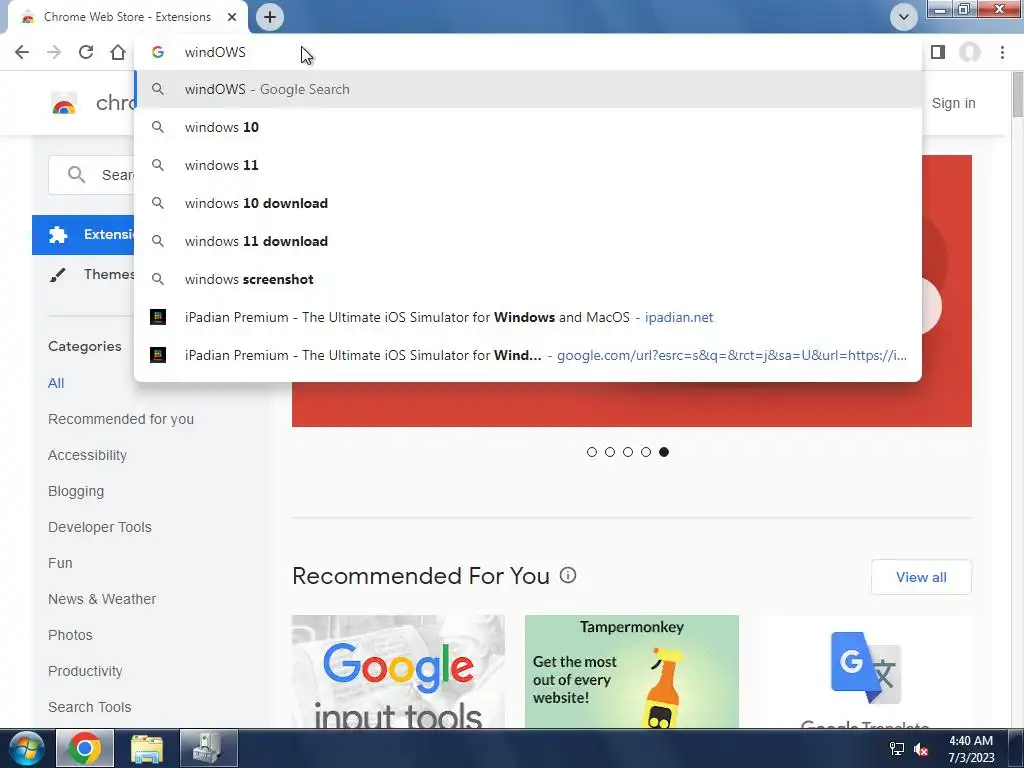
Task: Open the Google Input Tools card
Action: click(x=398, y=671)
